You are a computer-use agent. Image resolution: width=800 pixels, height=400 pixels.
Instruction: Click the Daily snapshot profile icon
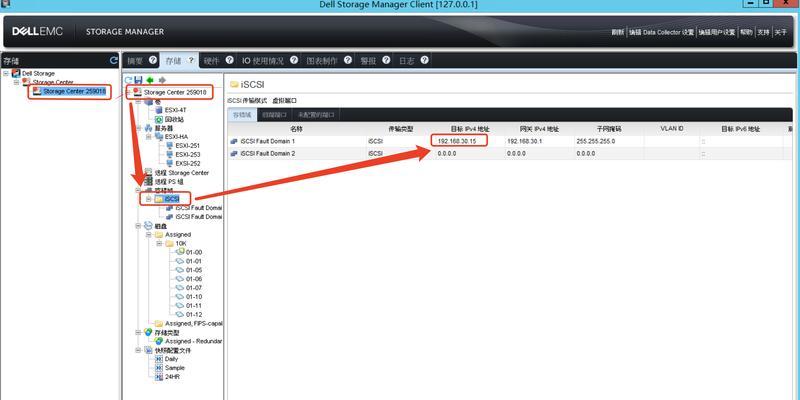[159, 359]
